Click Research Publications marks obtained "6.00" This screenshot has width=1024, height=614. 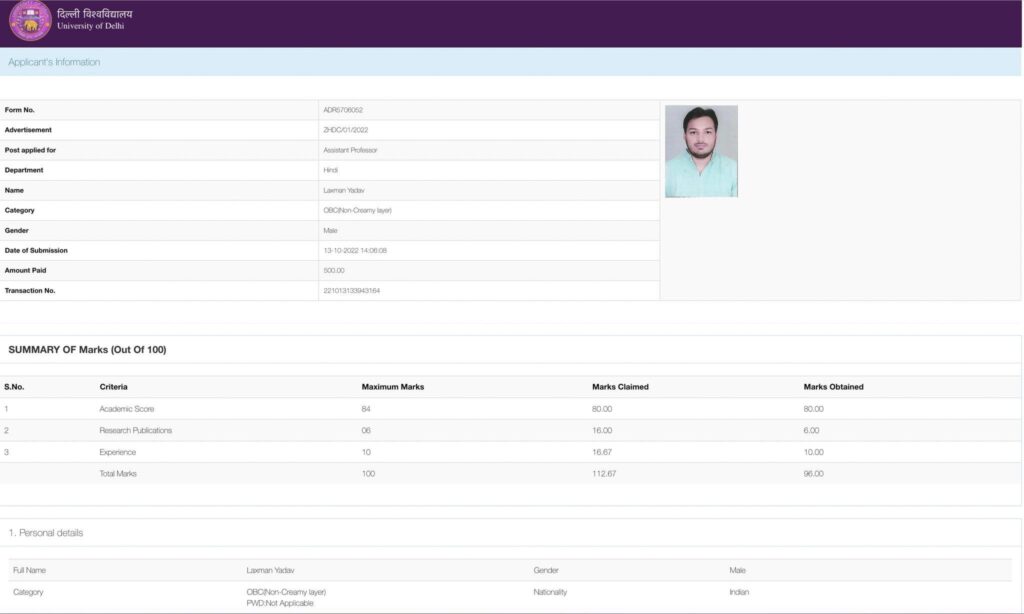pyautogui.click(x=811, y=430)
